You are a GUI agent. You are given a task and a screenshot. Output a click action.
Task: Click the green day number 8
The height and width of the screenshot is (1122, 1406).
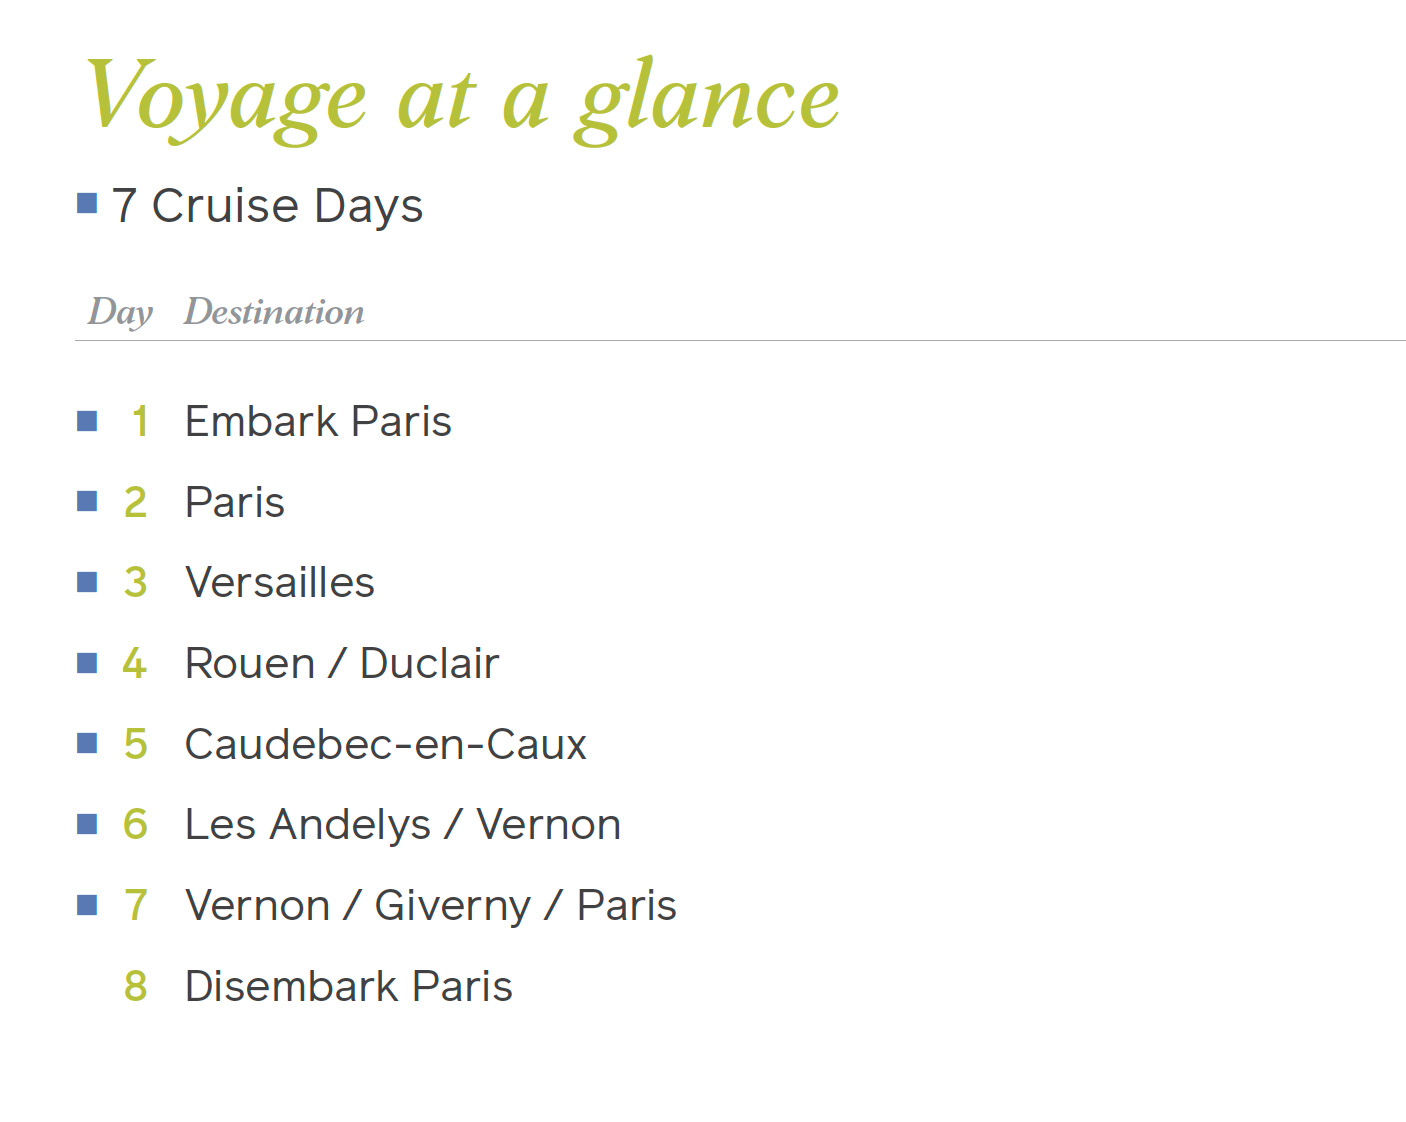(x=136, y=987)
